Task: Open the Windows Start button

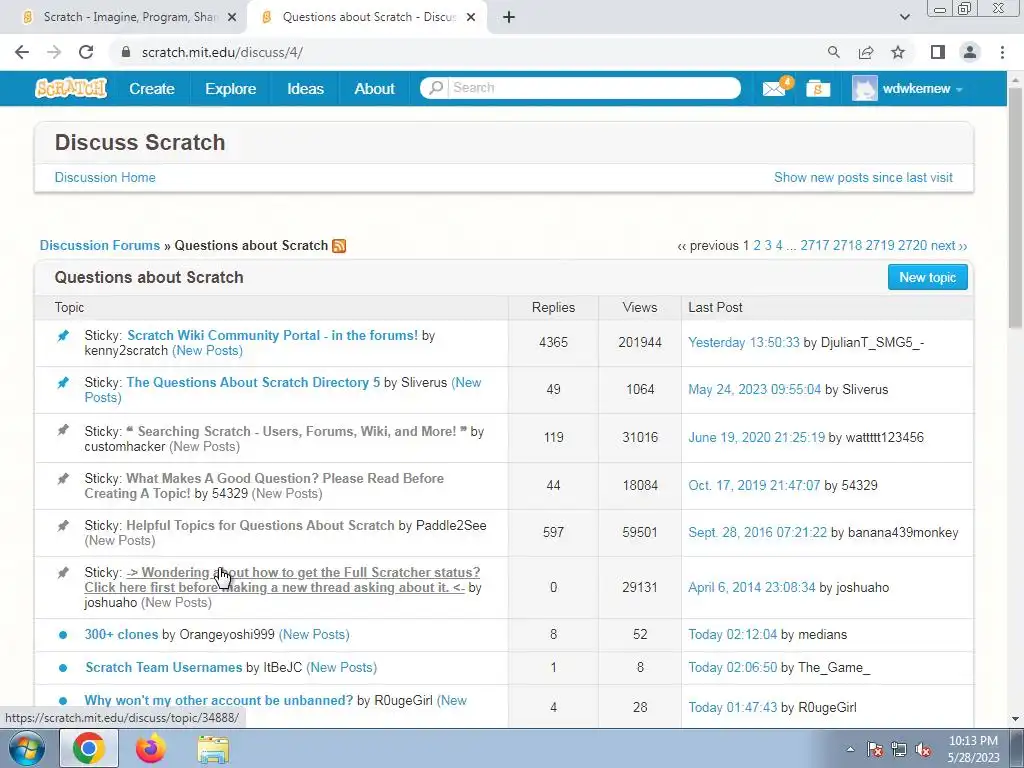Action: pyautogui.click(x=26, y=748)
